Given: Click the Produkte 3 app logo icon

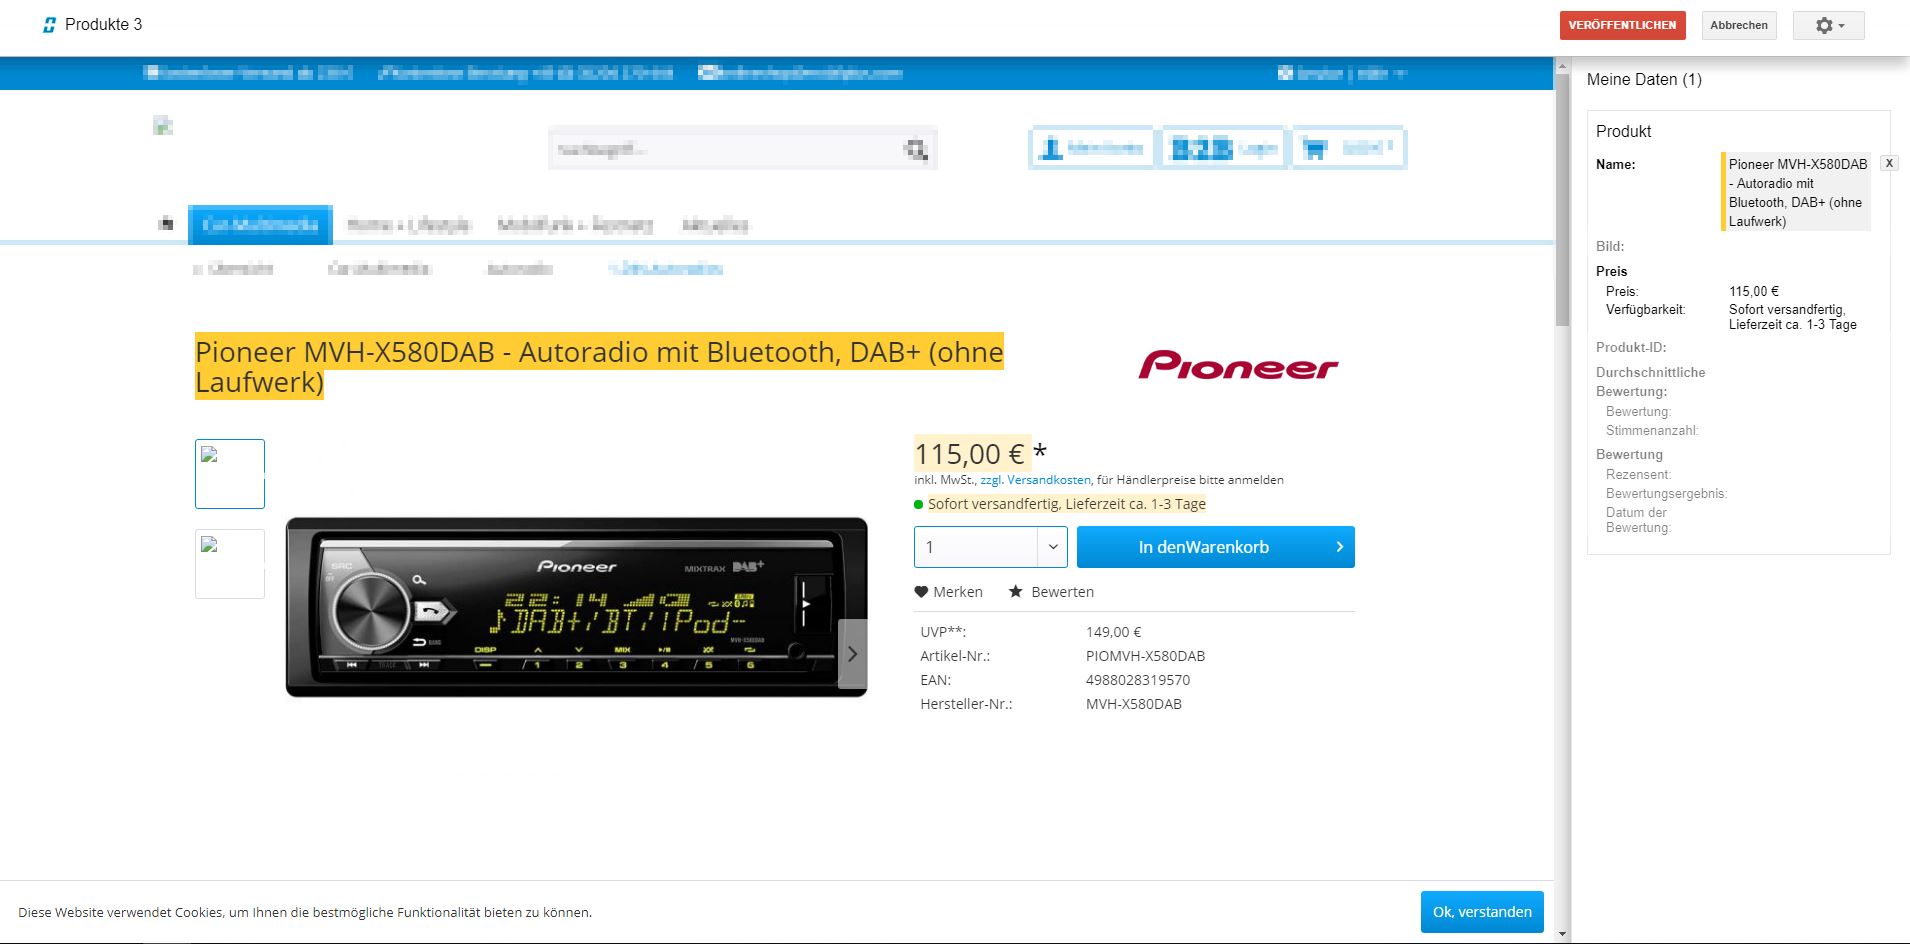Looking at the screenshot, I should tap(49, 25).
